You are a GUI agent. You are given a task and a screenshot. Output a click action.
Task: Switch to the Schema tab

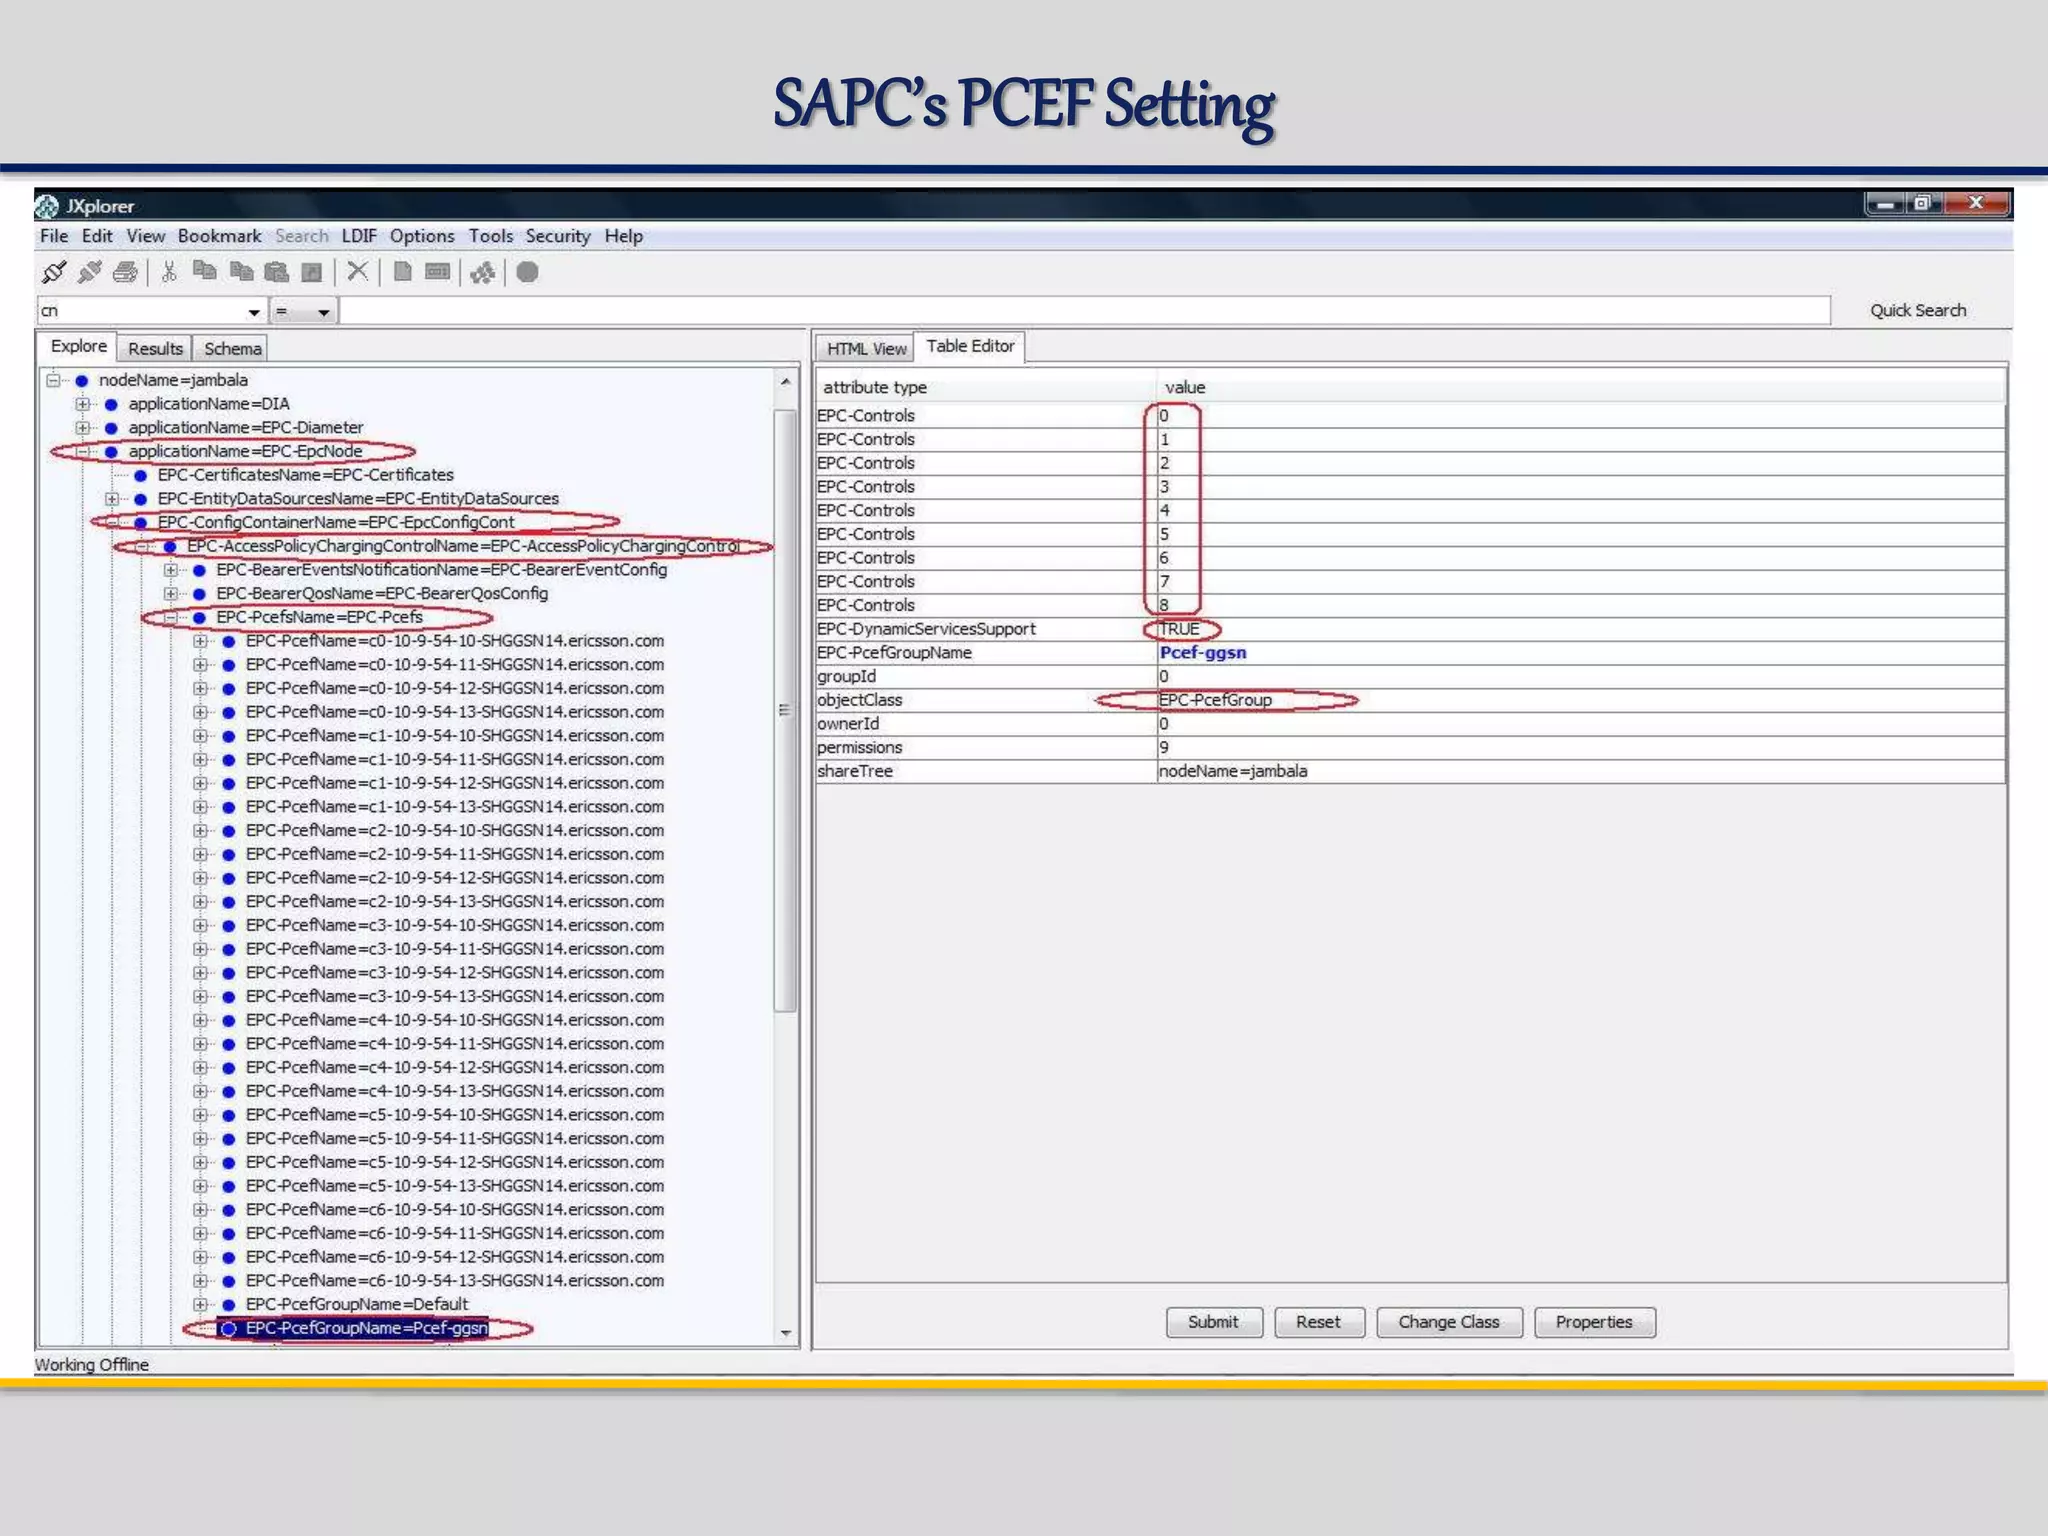pos(233,349)
